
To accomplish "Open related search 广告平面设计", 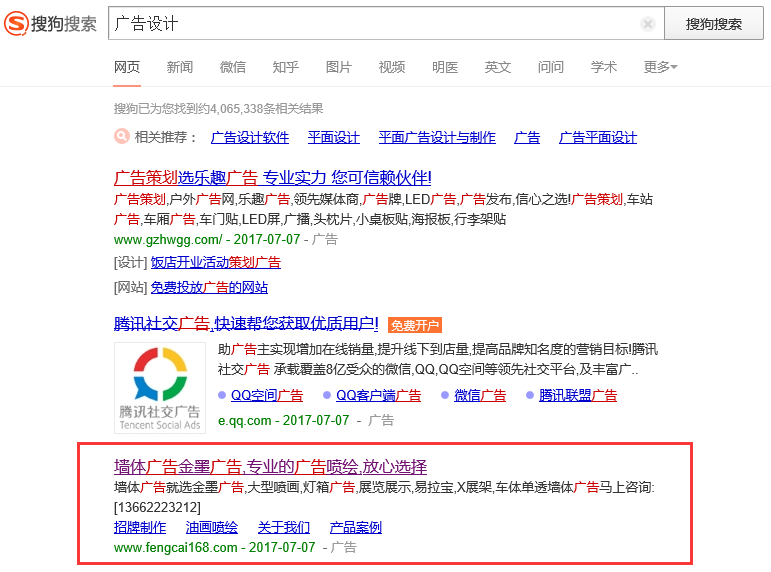I will click(x=598, y=138).
